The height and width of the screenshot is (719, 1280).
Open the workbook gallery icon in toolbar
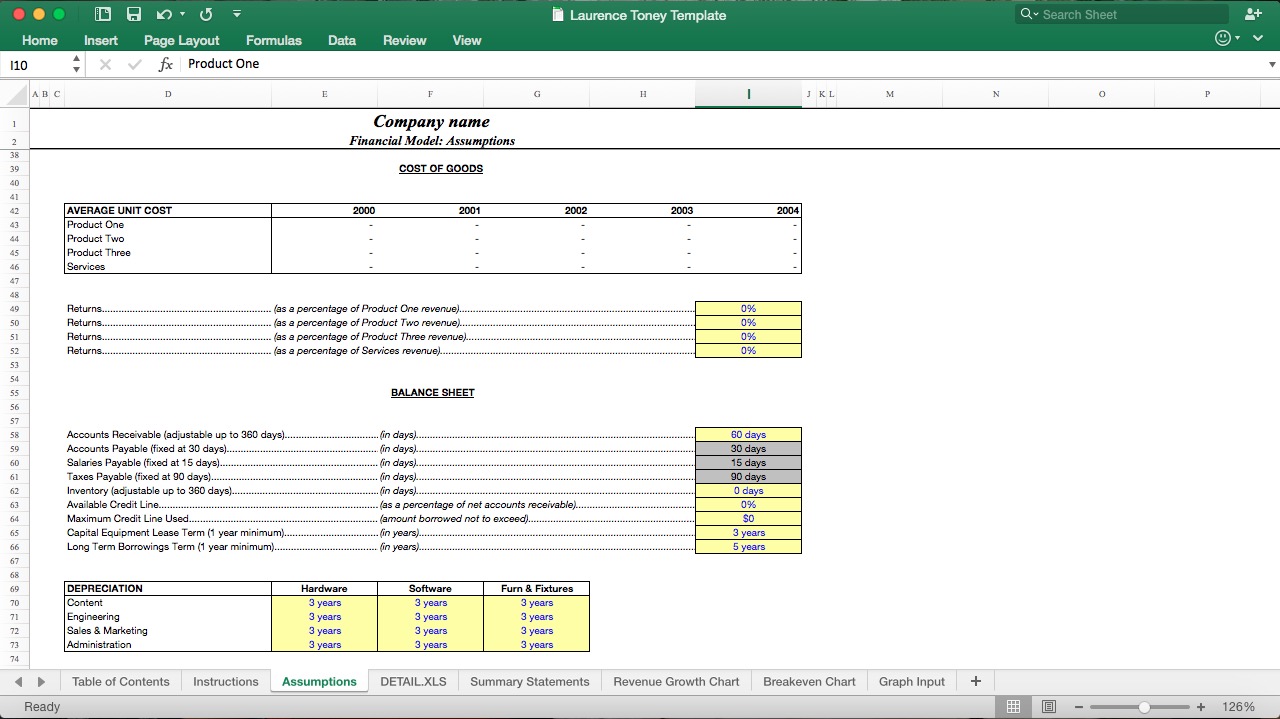pos(103,14)
